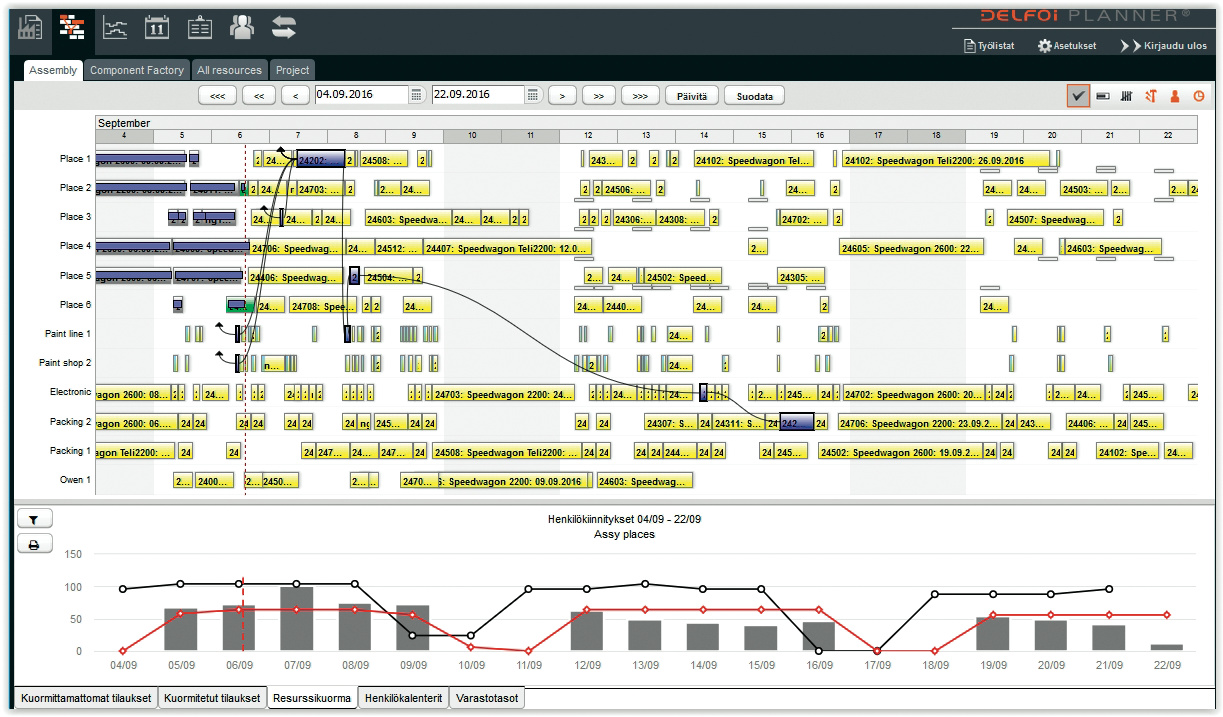
Task: Select the Resurssikuorma bottom tab
Action: pos(312,698)
